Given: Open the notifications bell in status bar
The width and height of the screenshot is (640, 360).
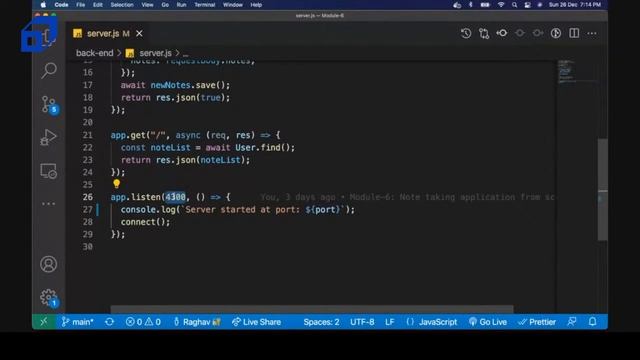Looking at the screenshot, I should pos(593,322).
